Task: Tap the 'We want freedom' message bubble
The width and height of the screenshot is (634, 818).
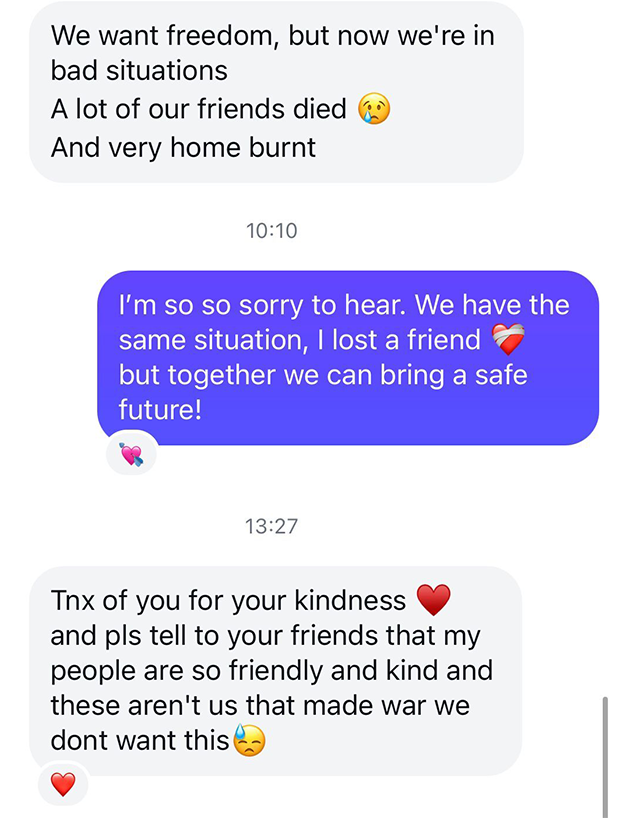Action: click(276, 92)
